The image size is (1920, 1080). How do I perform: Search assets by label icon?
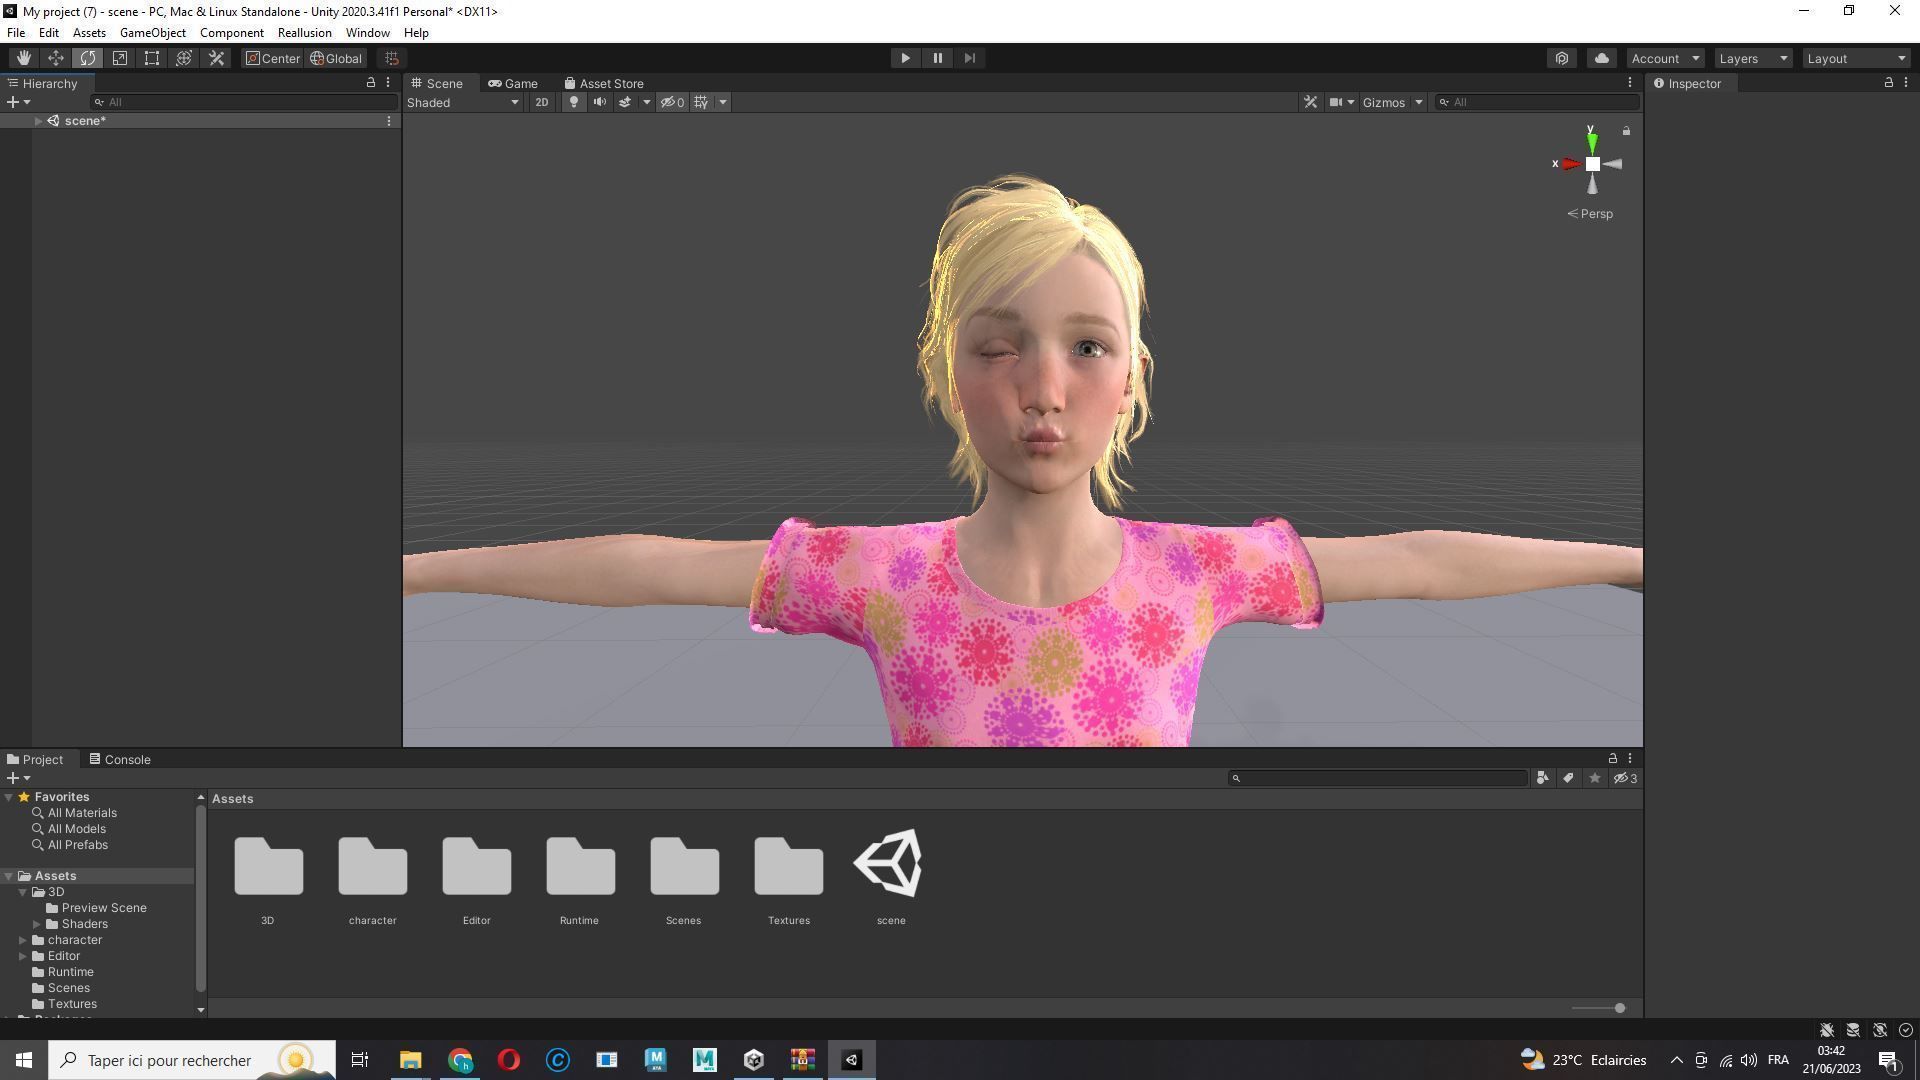pos(1568,778)
